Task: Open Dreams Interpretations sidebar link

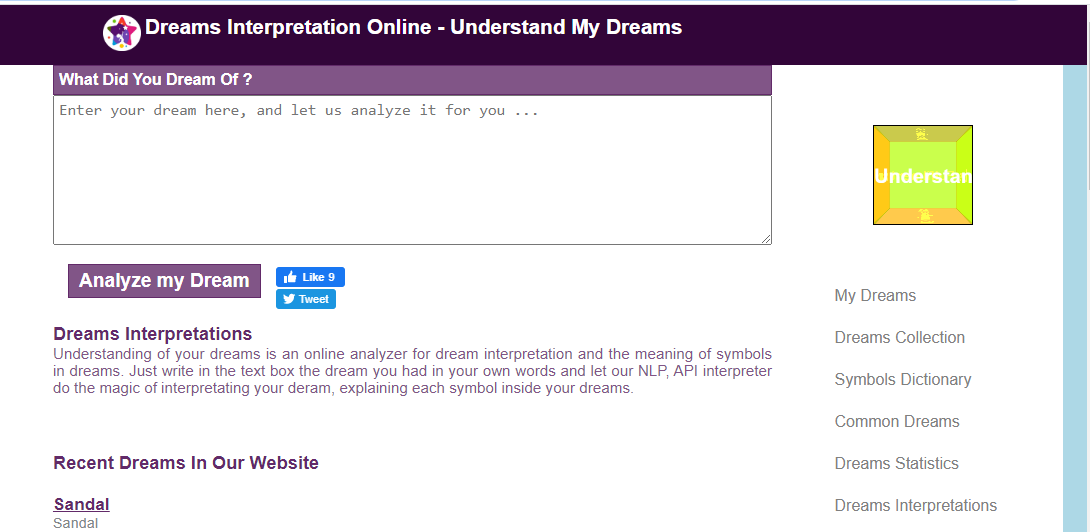Action: pyautogui.click(x=916, y=506)
